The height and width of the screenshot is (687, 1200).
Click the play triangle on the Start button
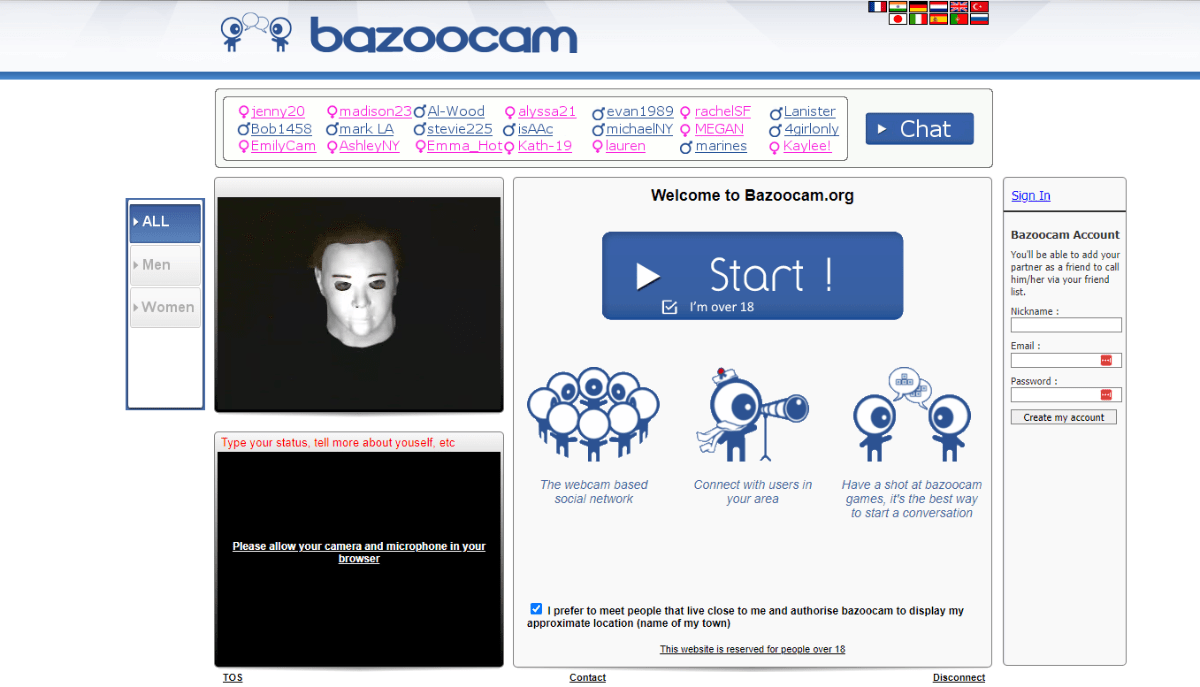tap(648, 276)
